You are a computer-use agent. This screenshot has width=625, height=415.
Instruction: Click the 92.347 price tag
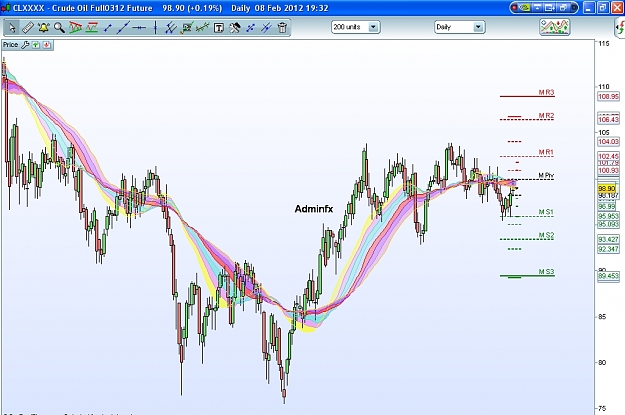(608, 249)
